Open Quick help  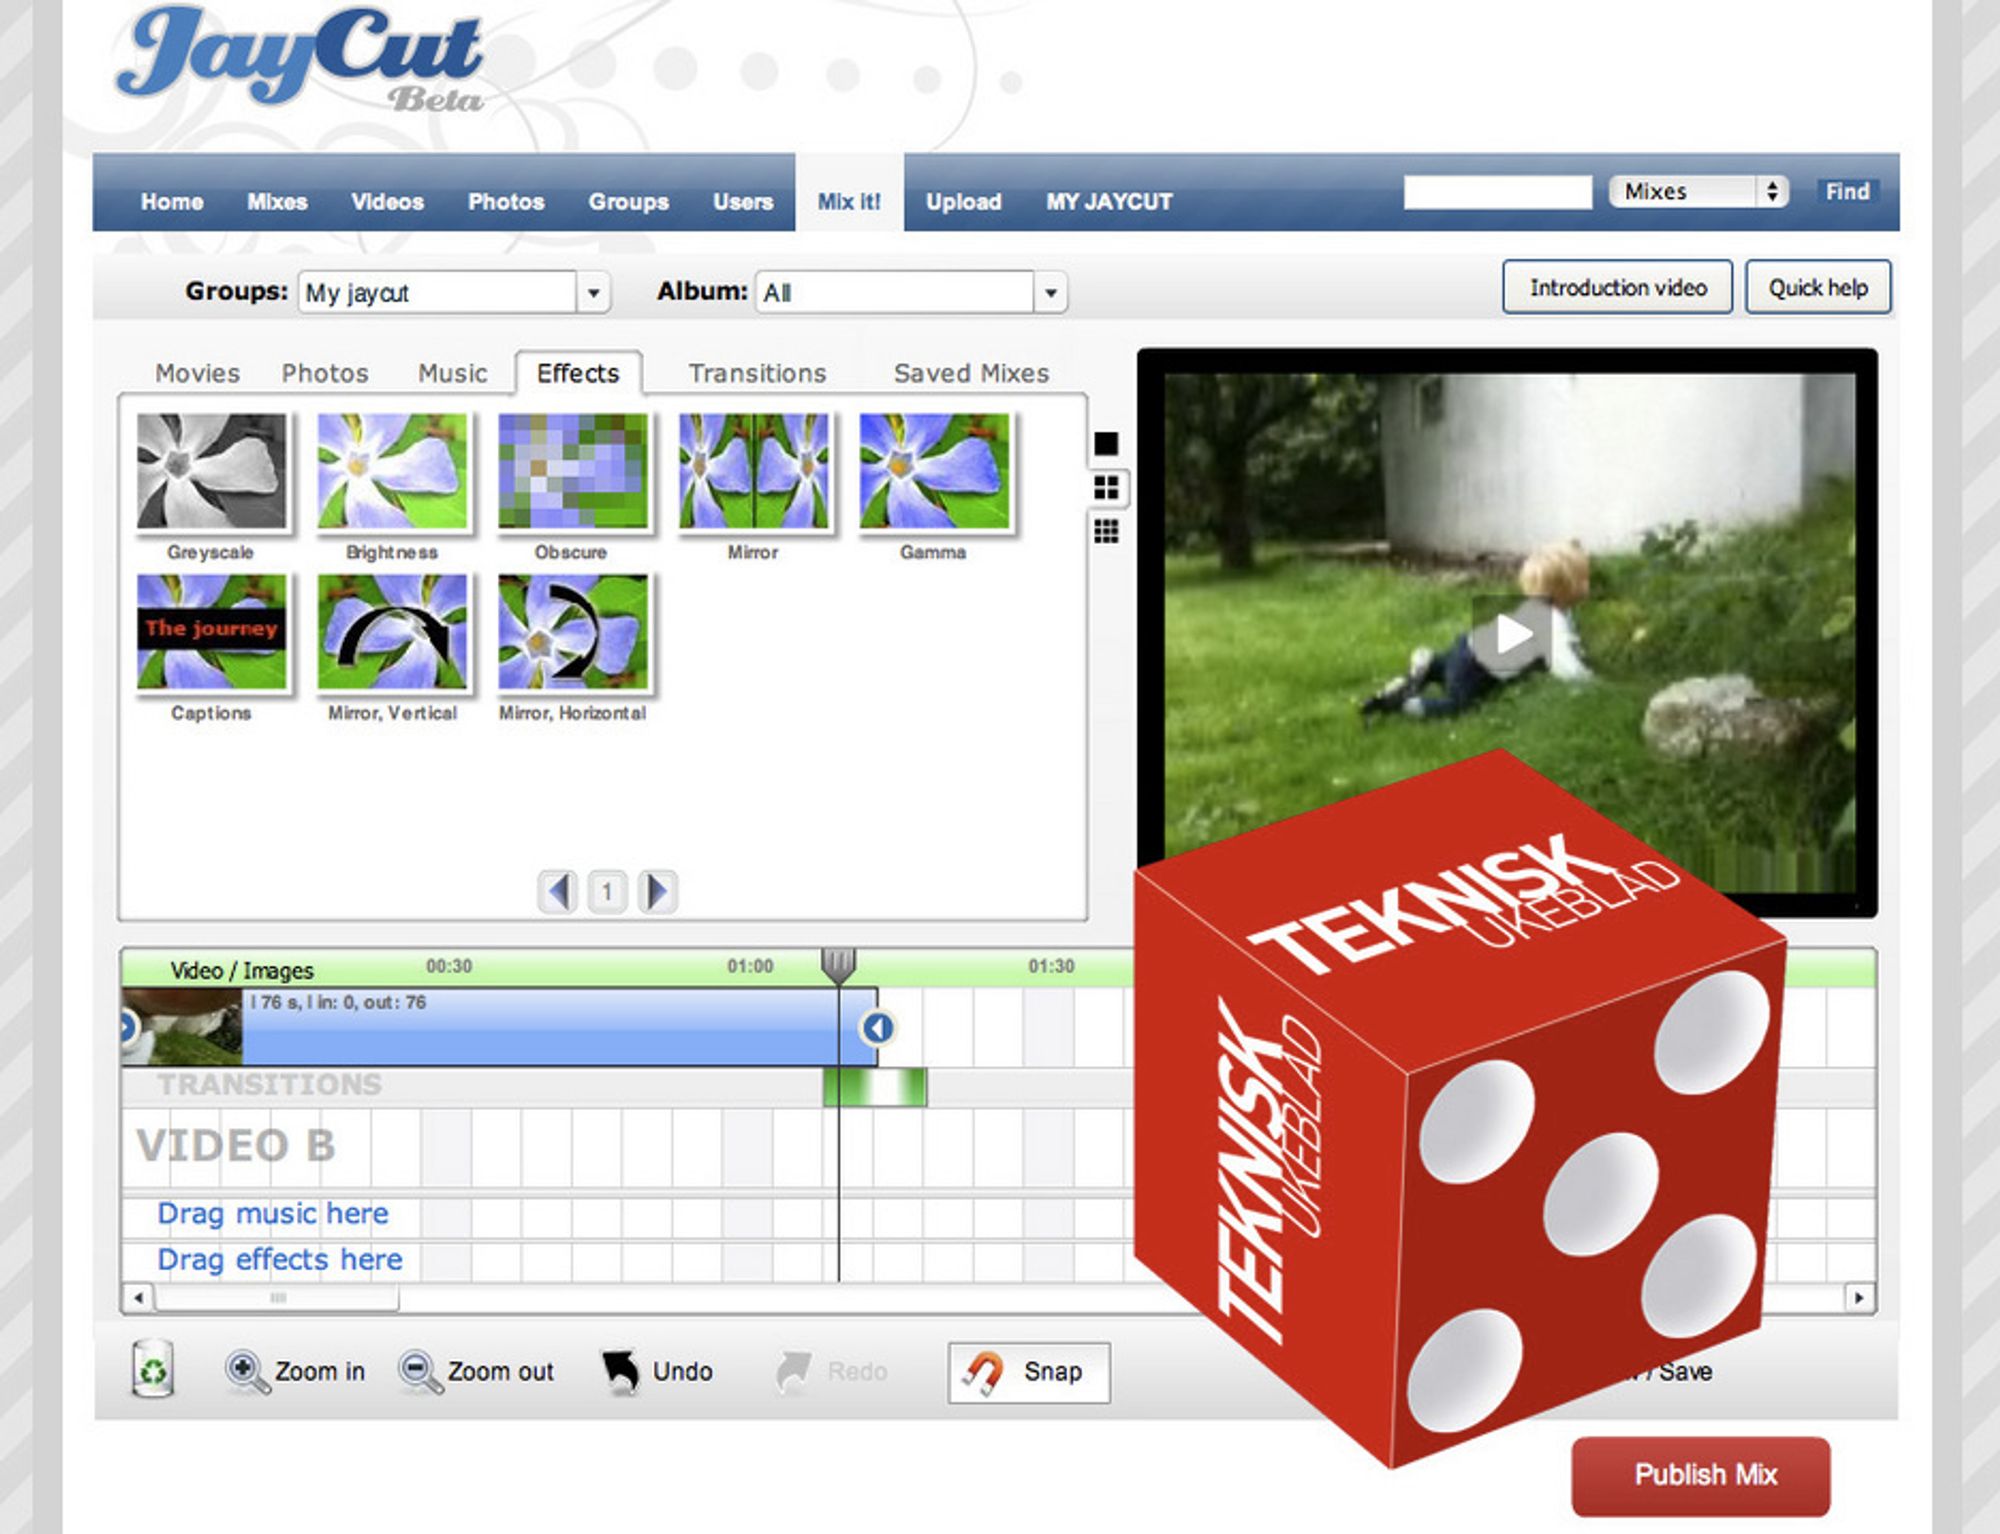1818,288
